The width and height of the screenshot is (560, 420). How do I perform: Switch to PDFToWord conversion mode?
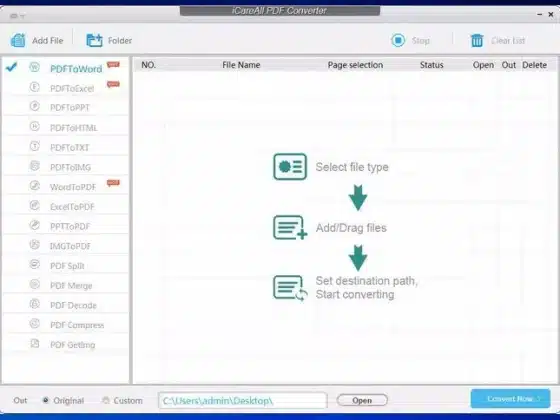point(76,69)
